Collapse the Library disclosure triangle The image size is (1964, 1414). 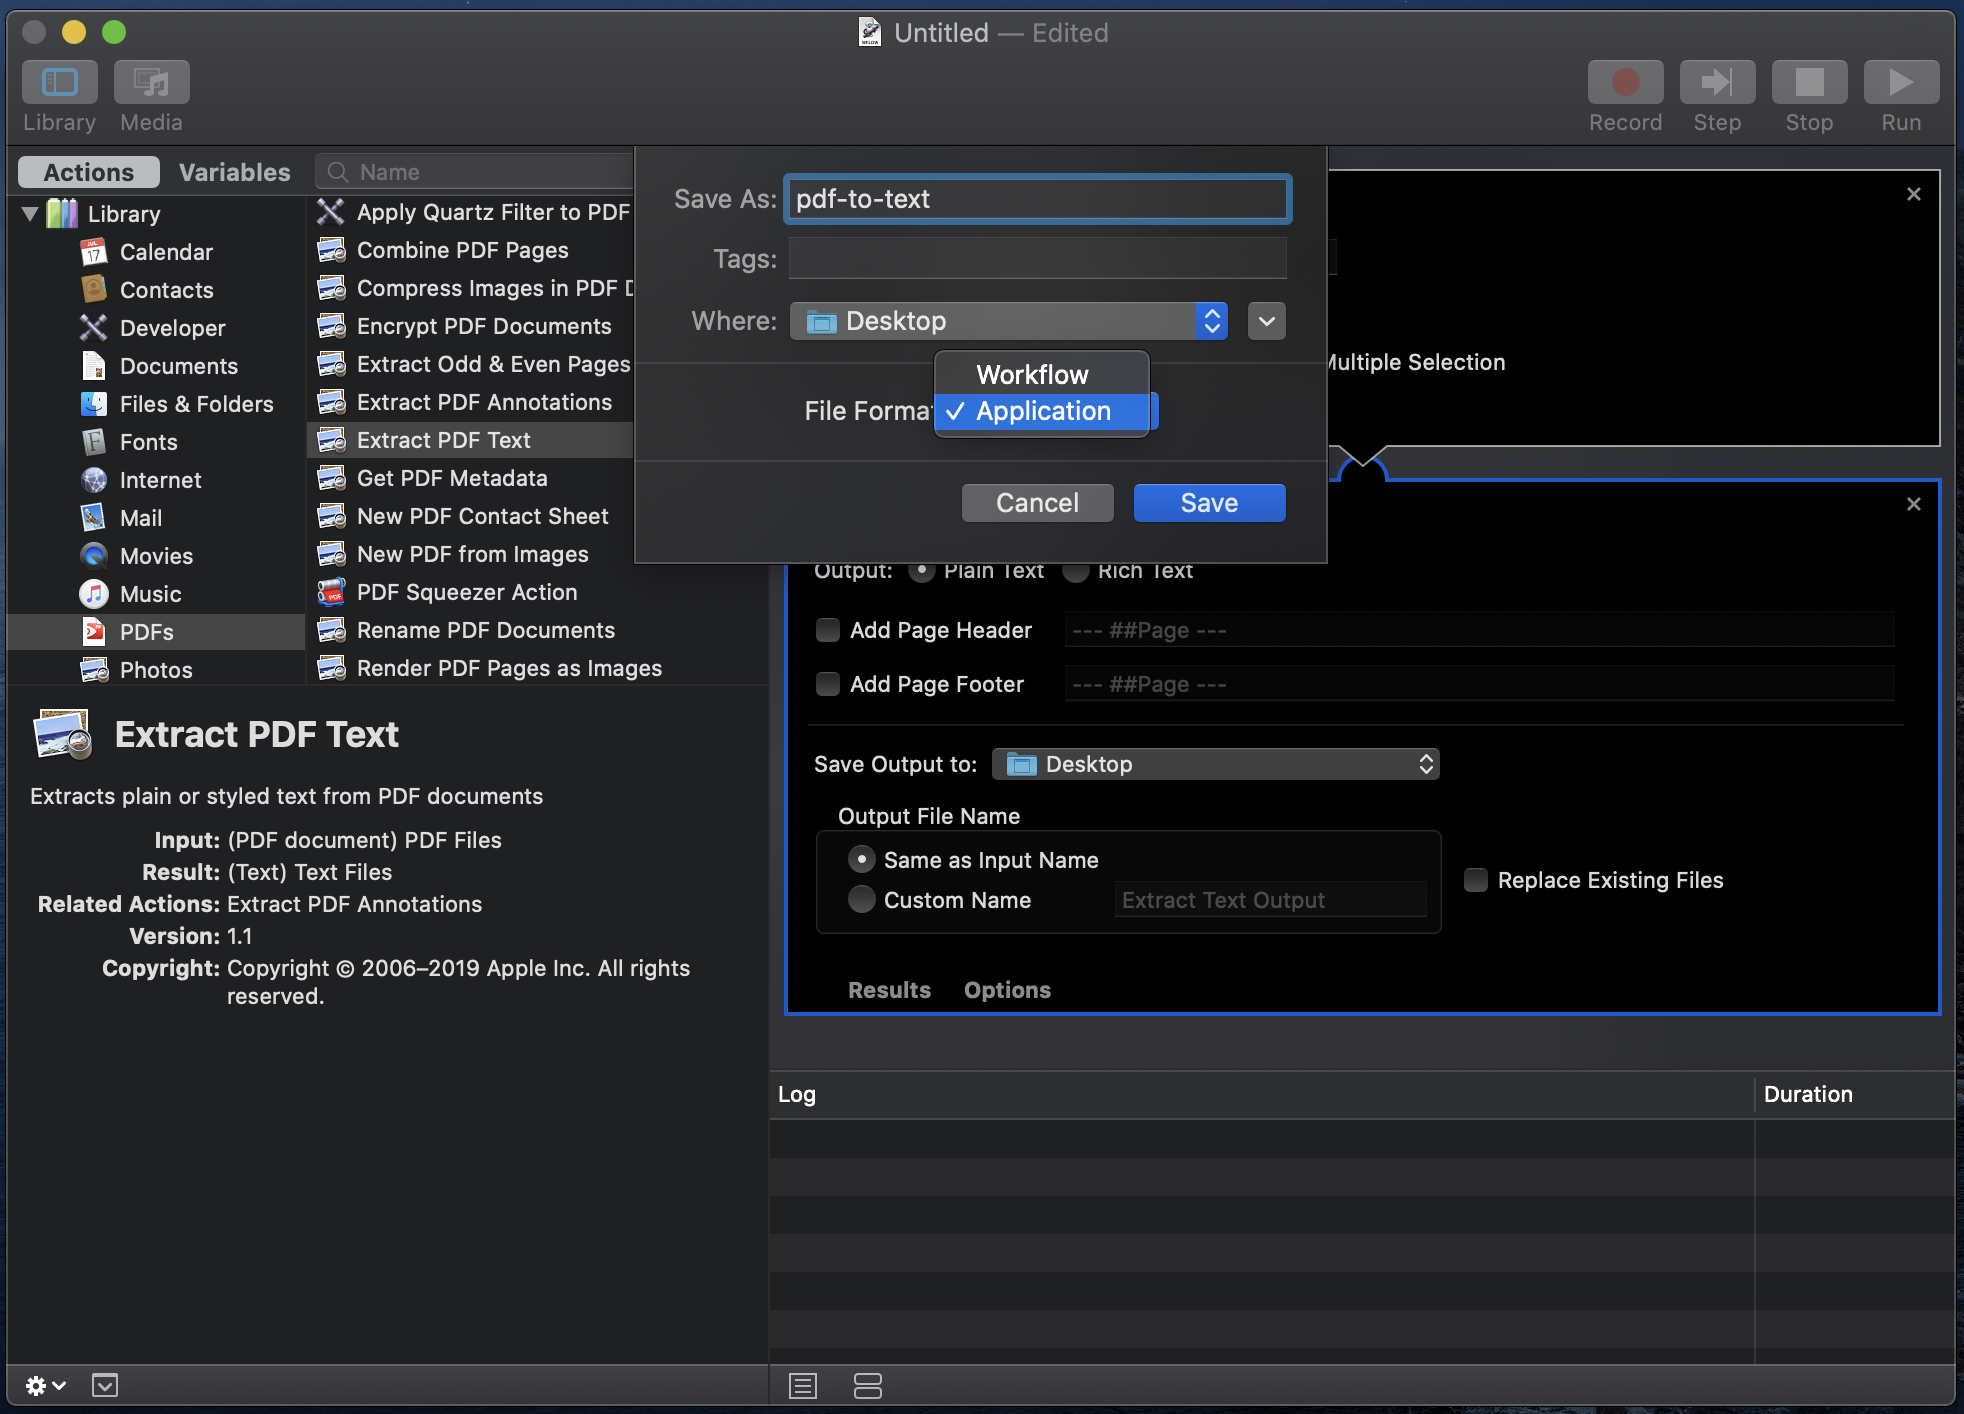click(x=30, y=214)
